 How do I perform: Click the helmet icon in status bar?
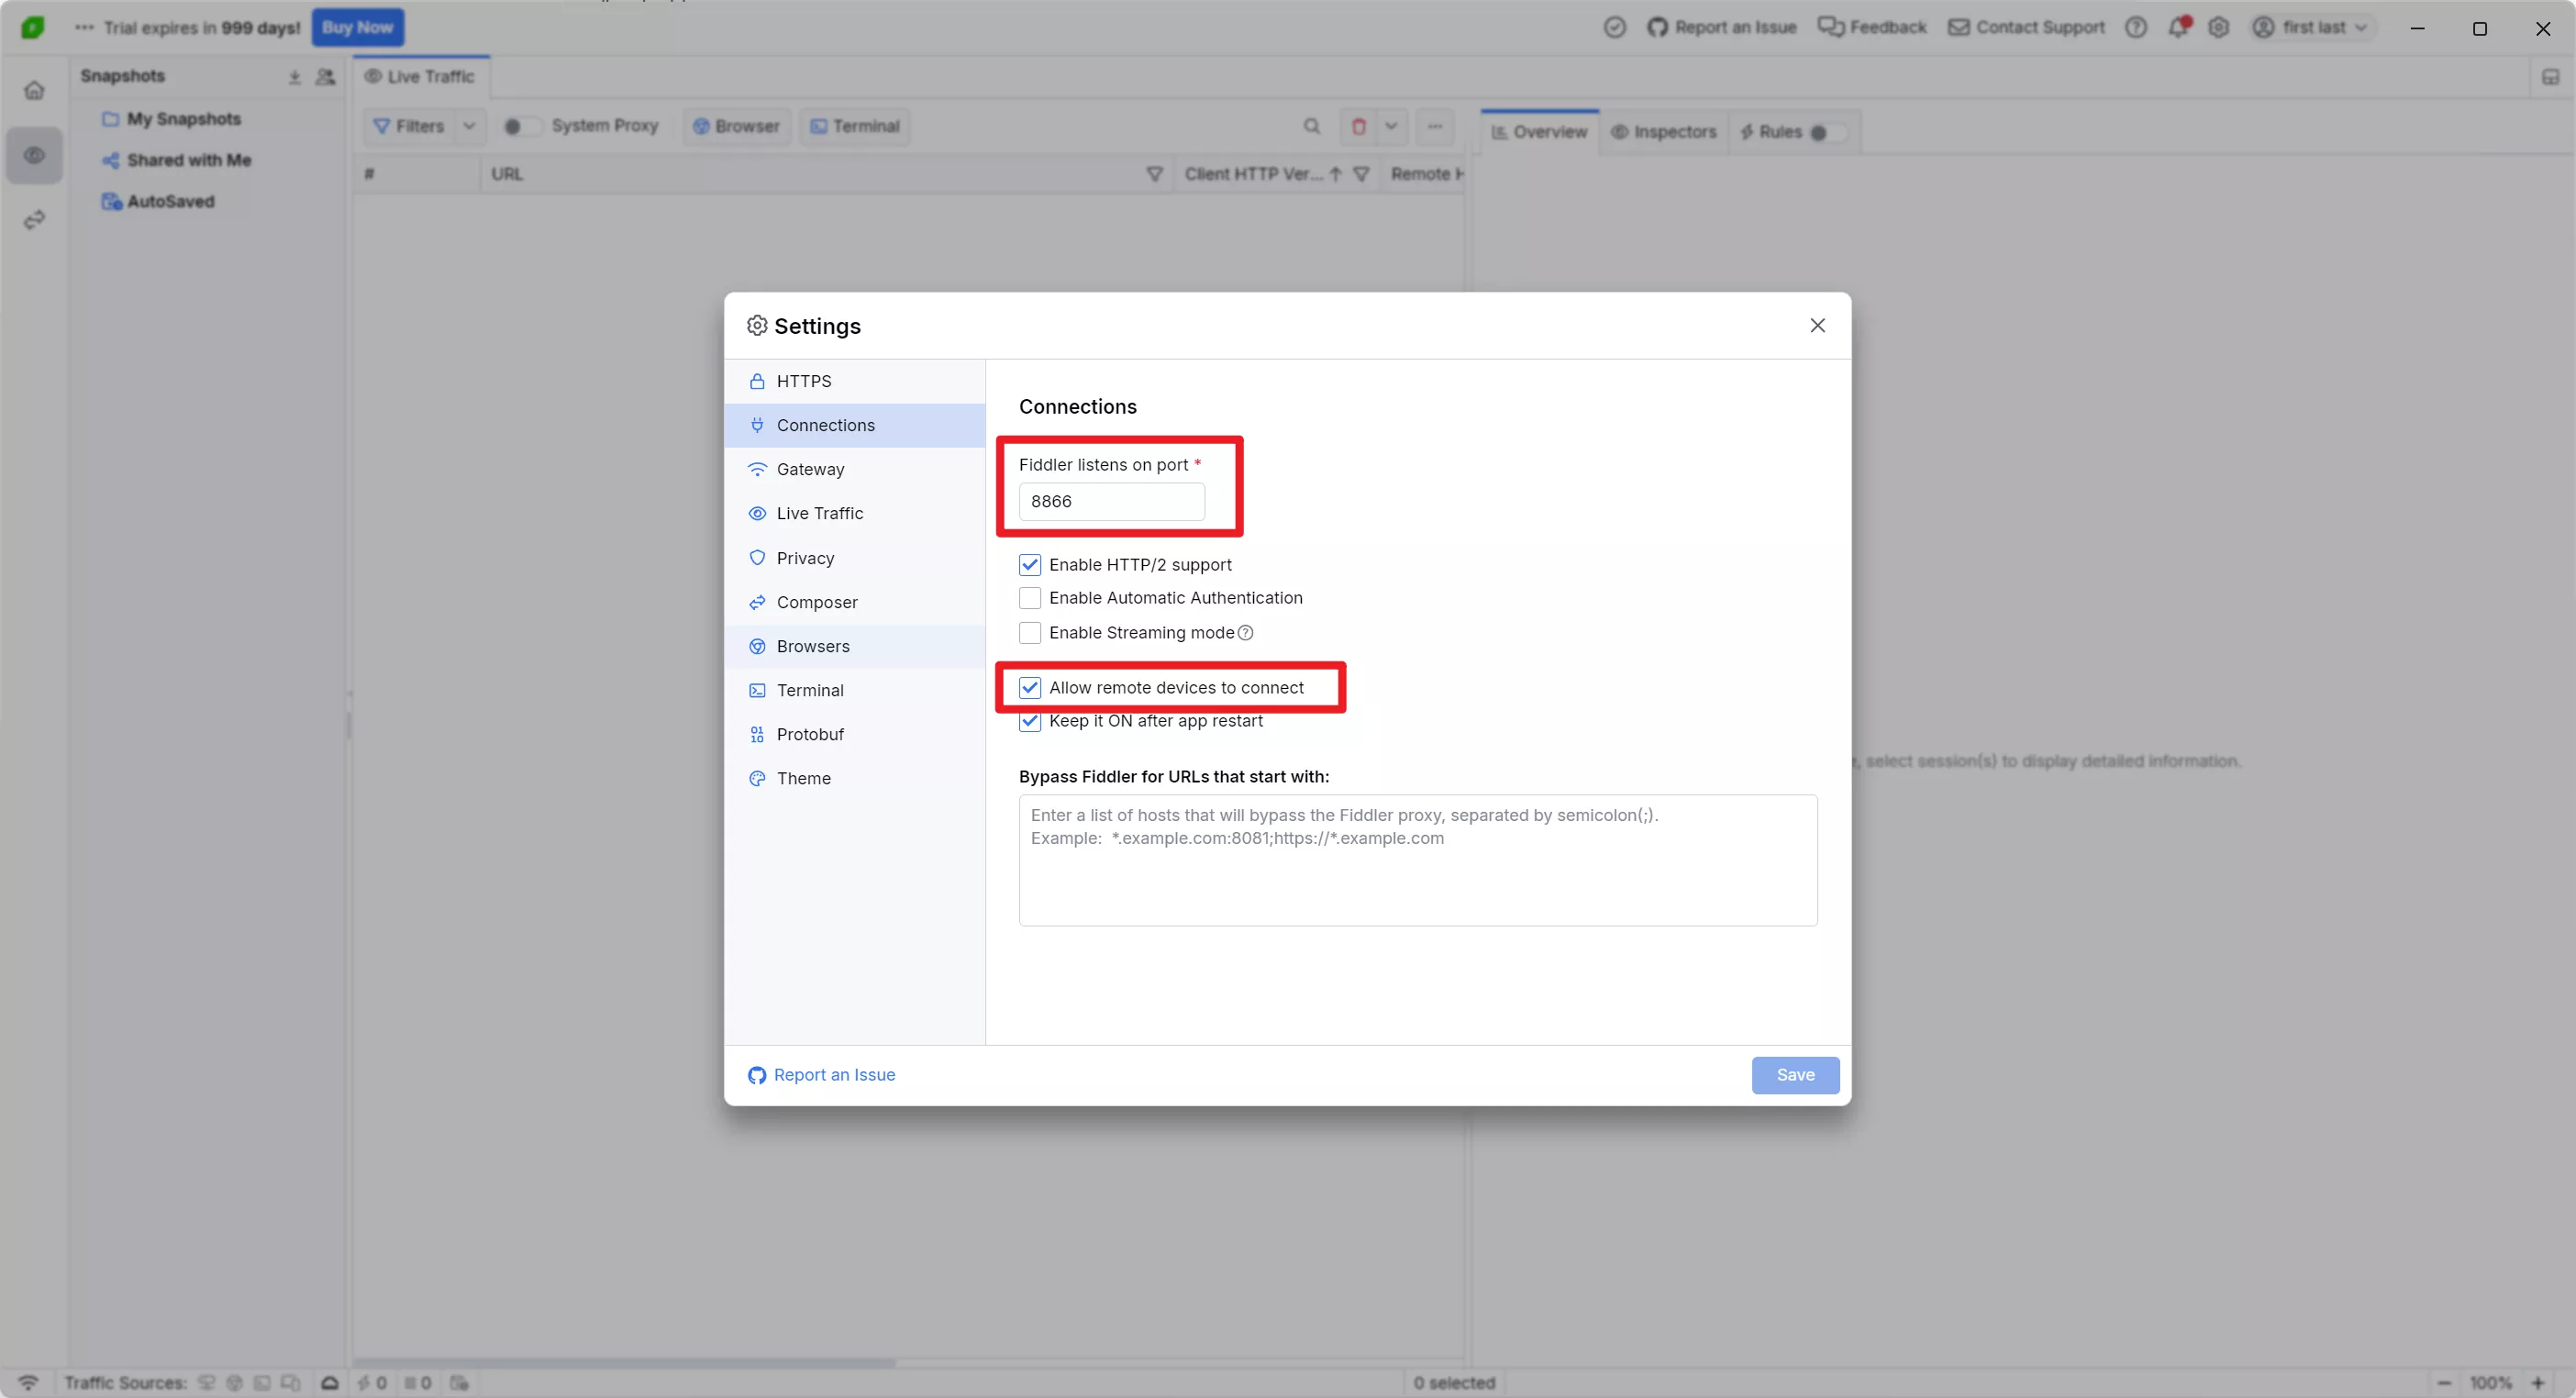[x=329, y=1383]
